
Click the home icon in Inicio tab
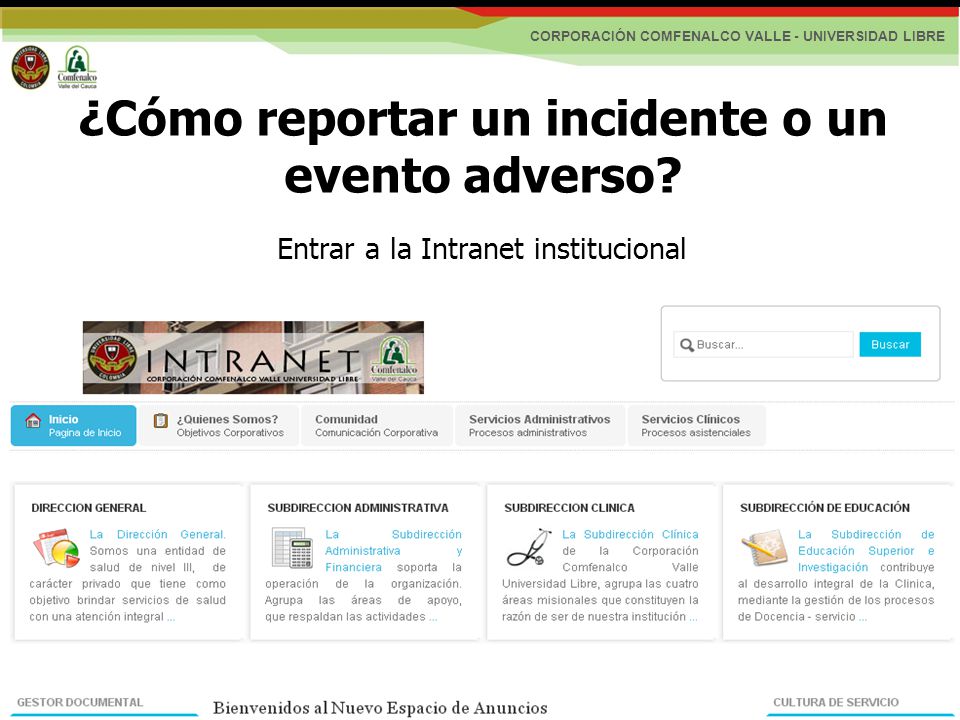point(33,420)
